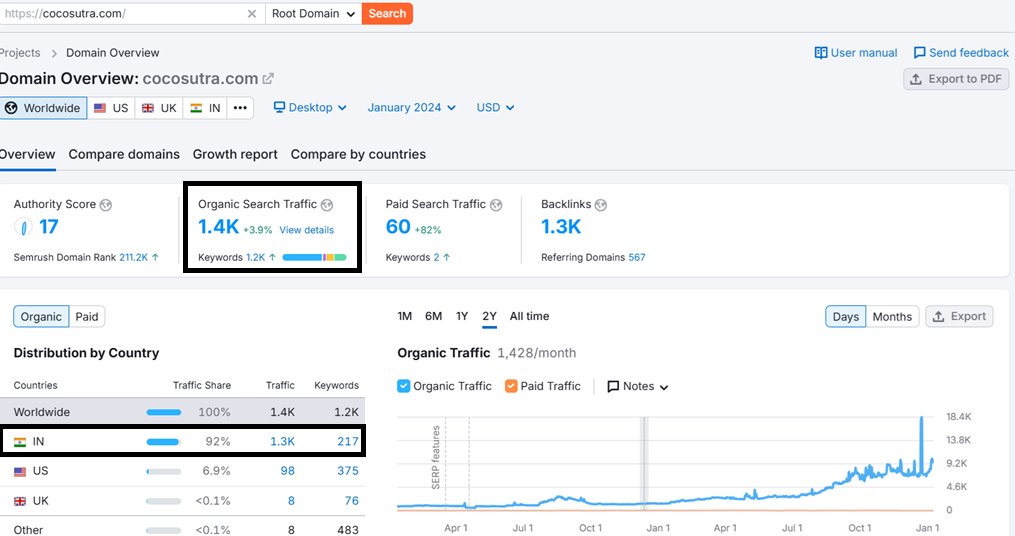Click the India flag in the IN country row

(20, 442)
